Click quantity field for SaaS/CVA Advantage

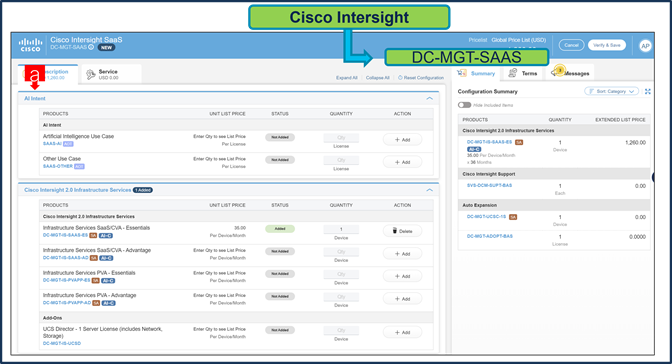[341, 252]
